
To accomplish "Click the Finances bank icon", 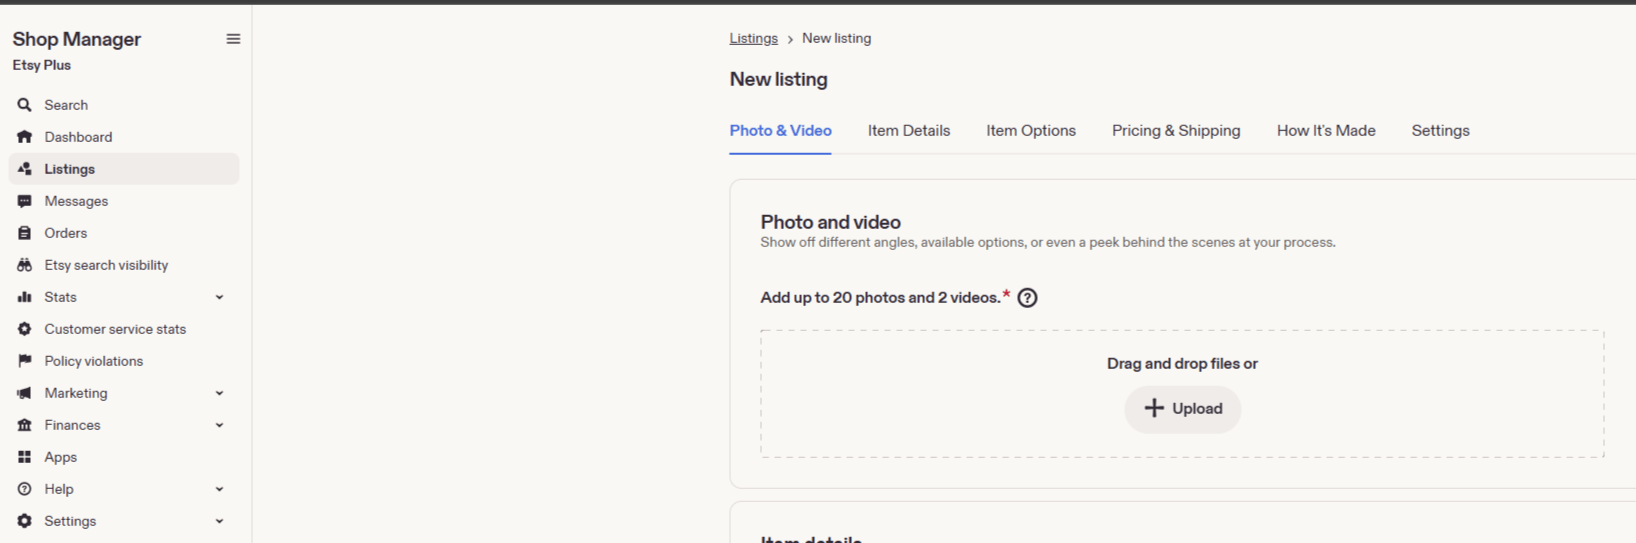I will click(25, 425).
